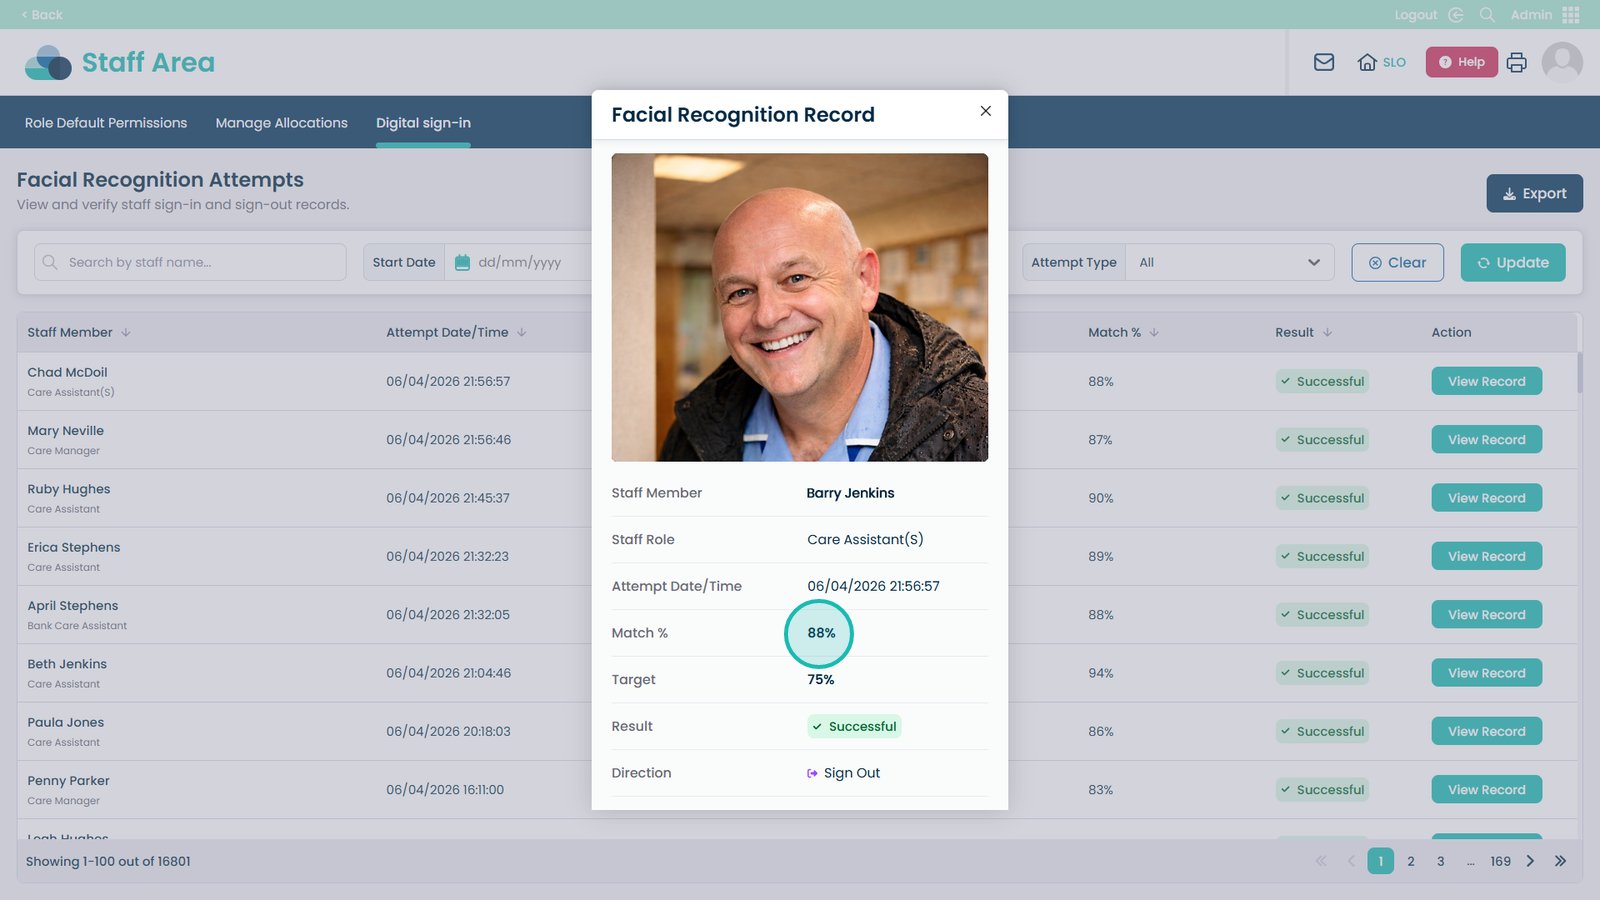Click the highlighted 88% match value
Screen dimensions: 1600x900
tap(821, 633)
